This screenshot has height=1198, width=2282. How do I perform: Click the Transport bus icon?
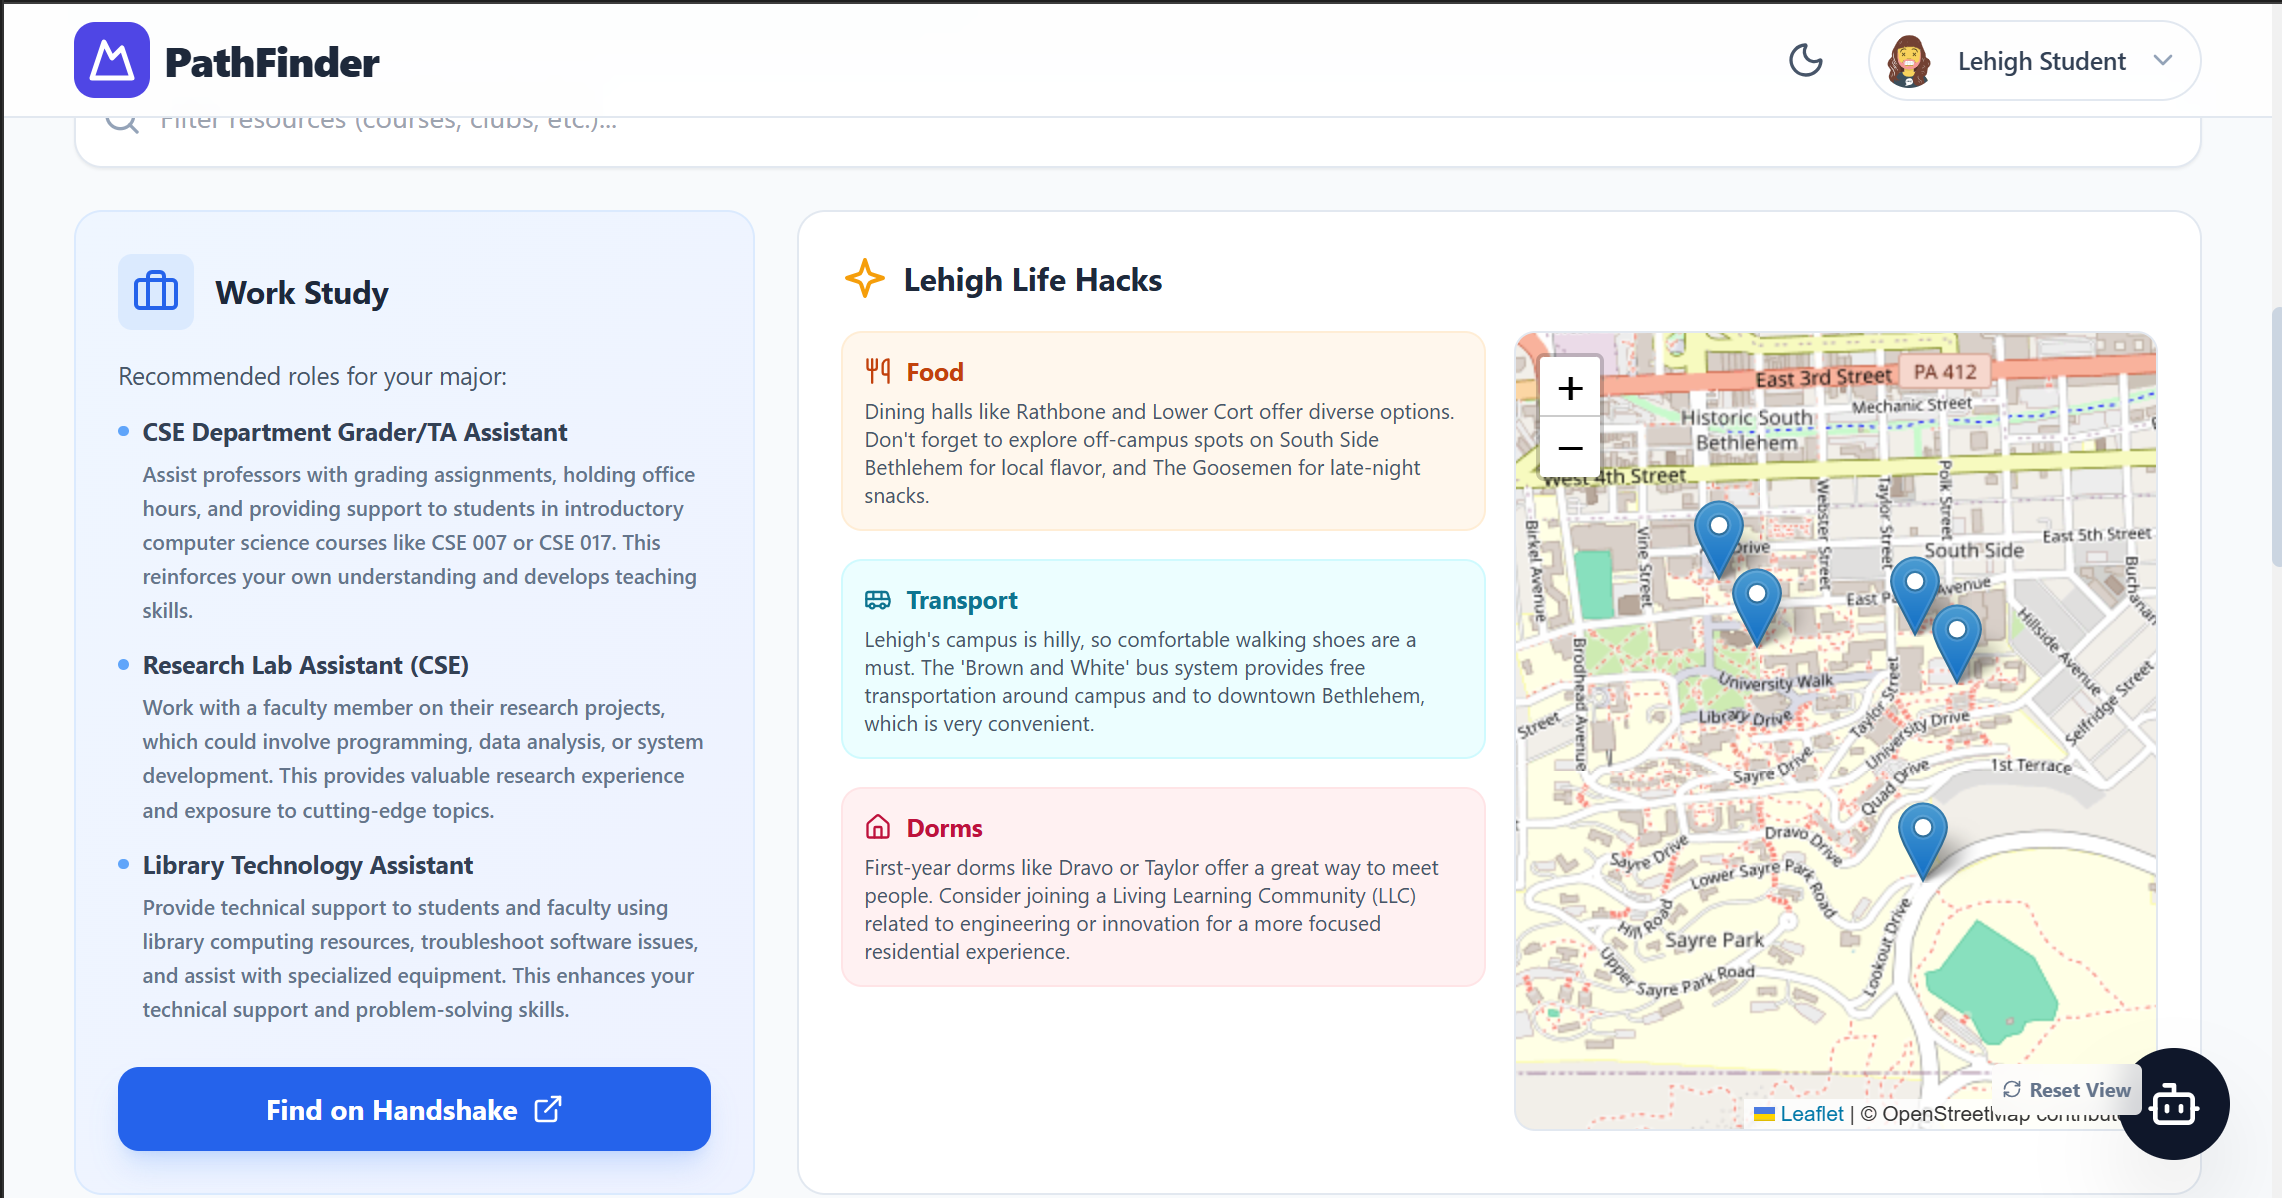[878, 600]
